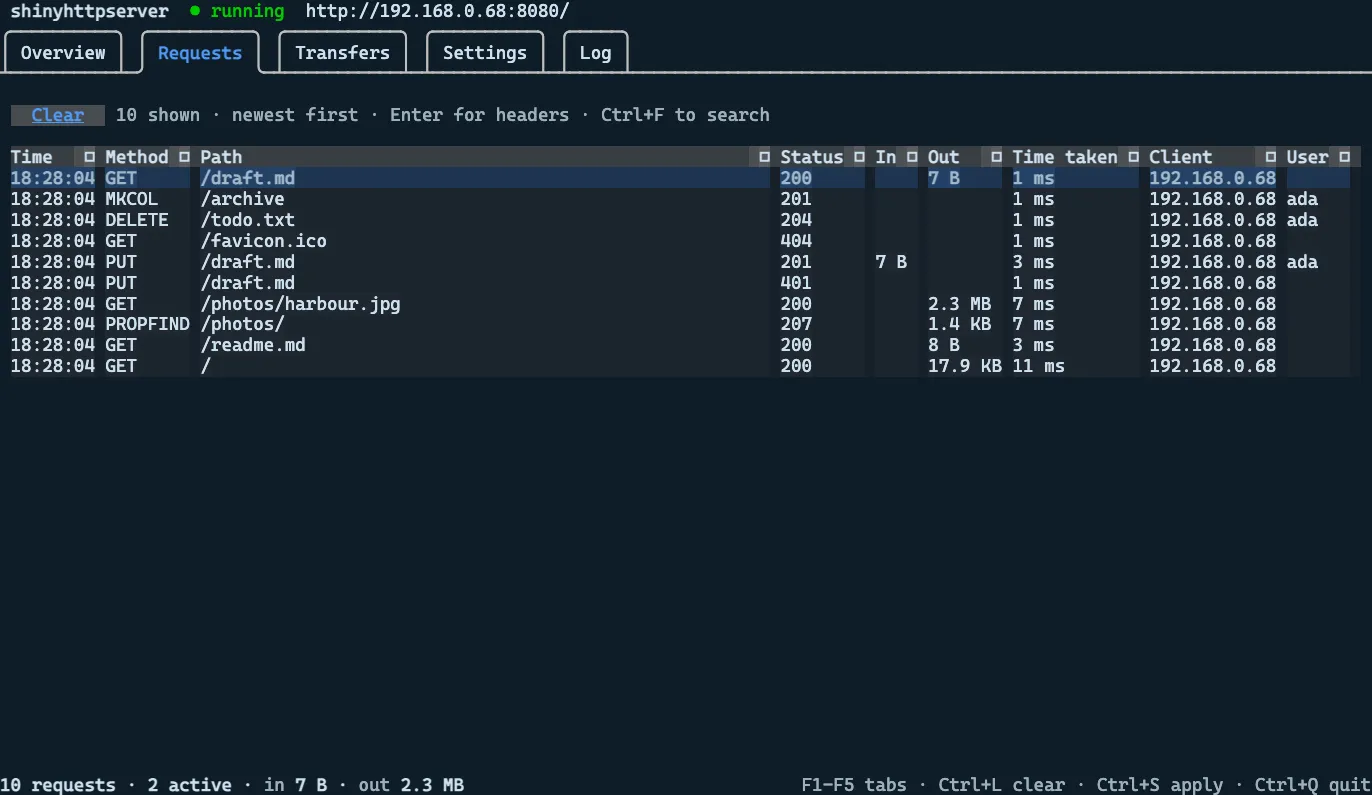The width and height of the screenshot is (1372, 795).
Task: Select the /archive request path
Action: point(243,199)
